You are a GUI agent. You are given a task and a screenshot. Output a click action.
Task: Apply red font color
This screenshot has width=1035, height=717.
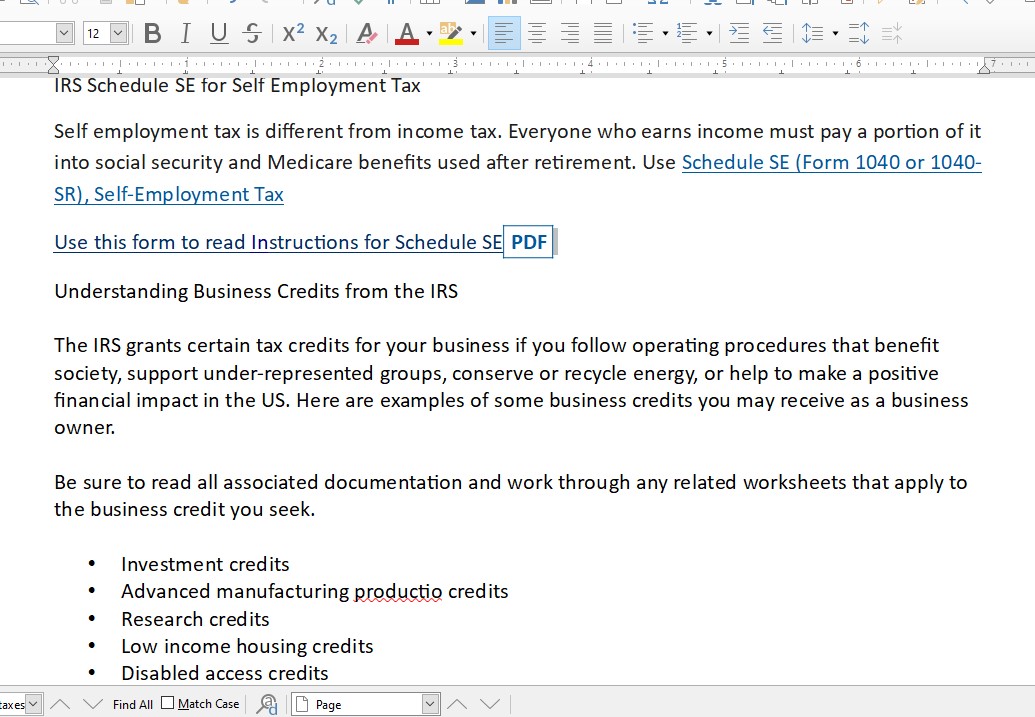pos(407,33)
